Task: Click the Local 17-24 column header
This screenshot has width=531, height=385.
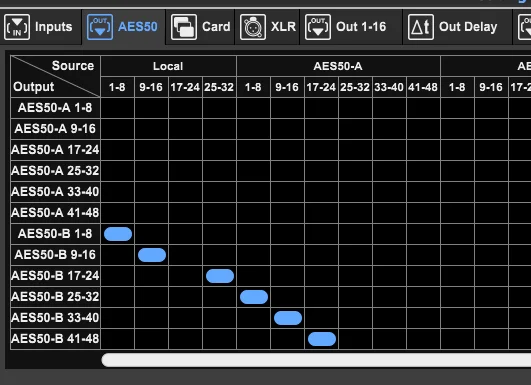Action: tap(186, 87)
